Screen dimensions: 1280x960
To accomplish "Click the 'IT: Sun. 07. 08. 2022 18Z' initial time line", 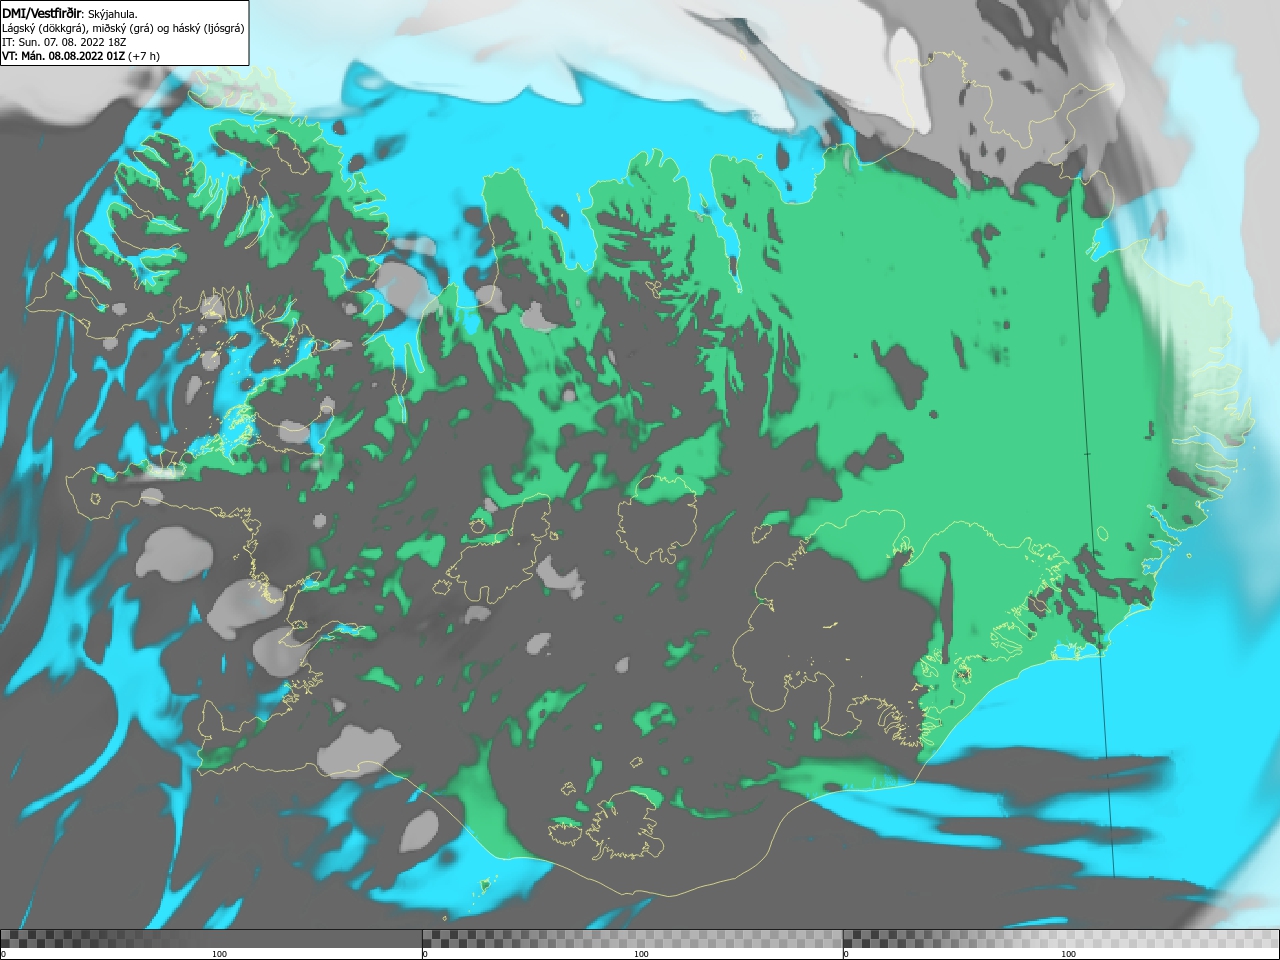I will [x=64, y=42].
